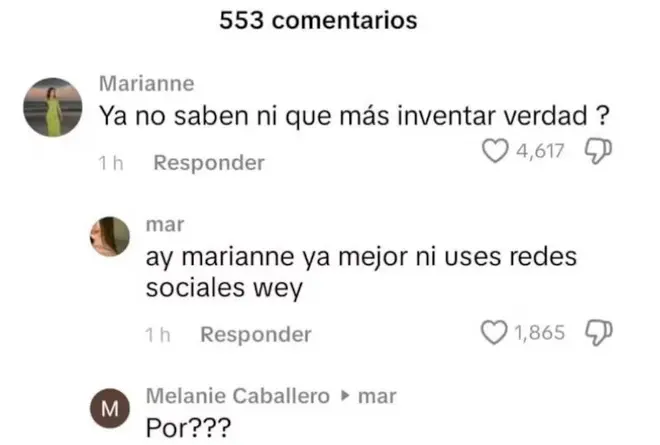Image resolution: width=660 pixels, height=445 pixels.
Task: Like mar's reply with heart icon
Action: point(494,333)
